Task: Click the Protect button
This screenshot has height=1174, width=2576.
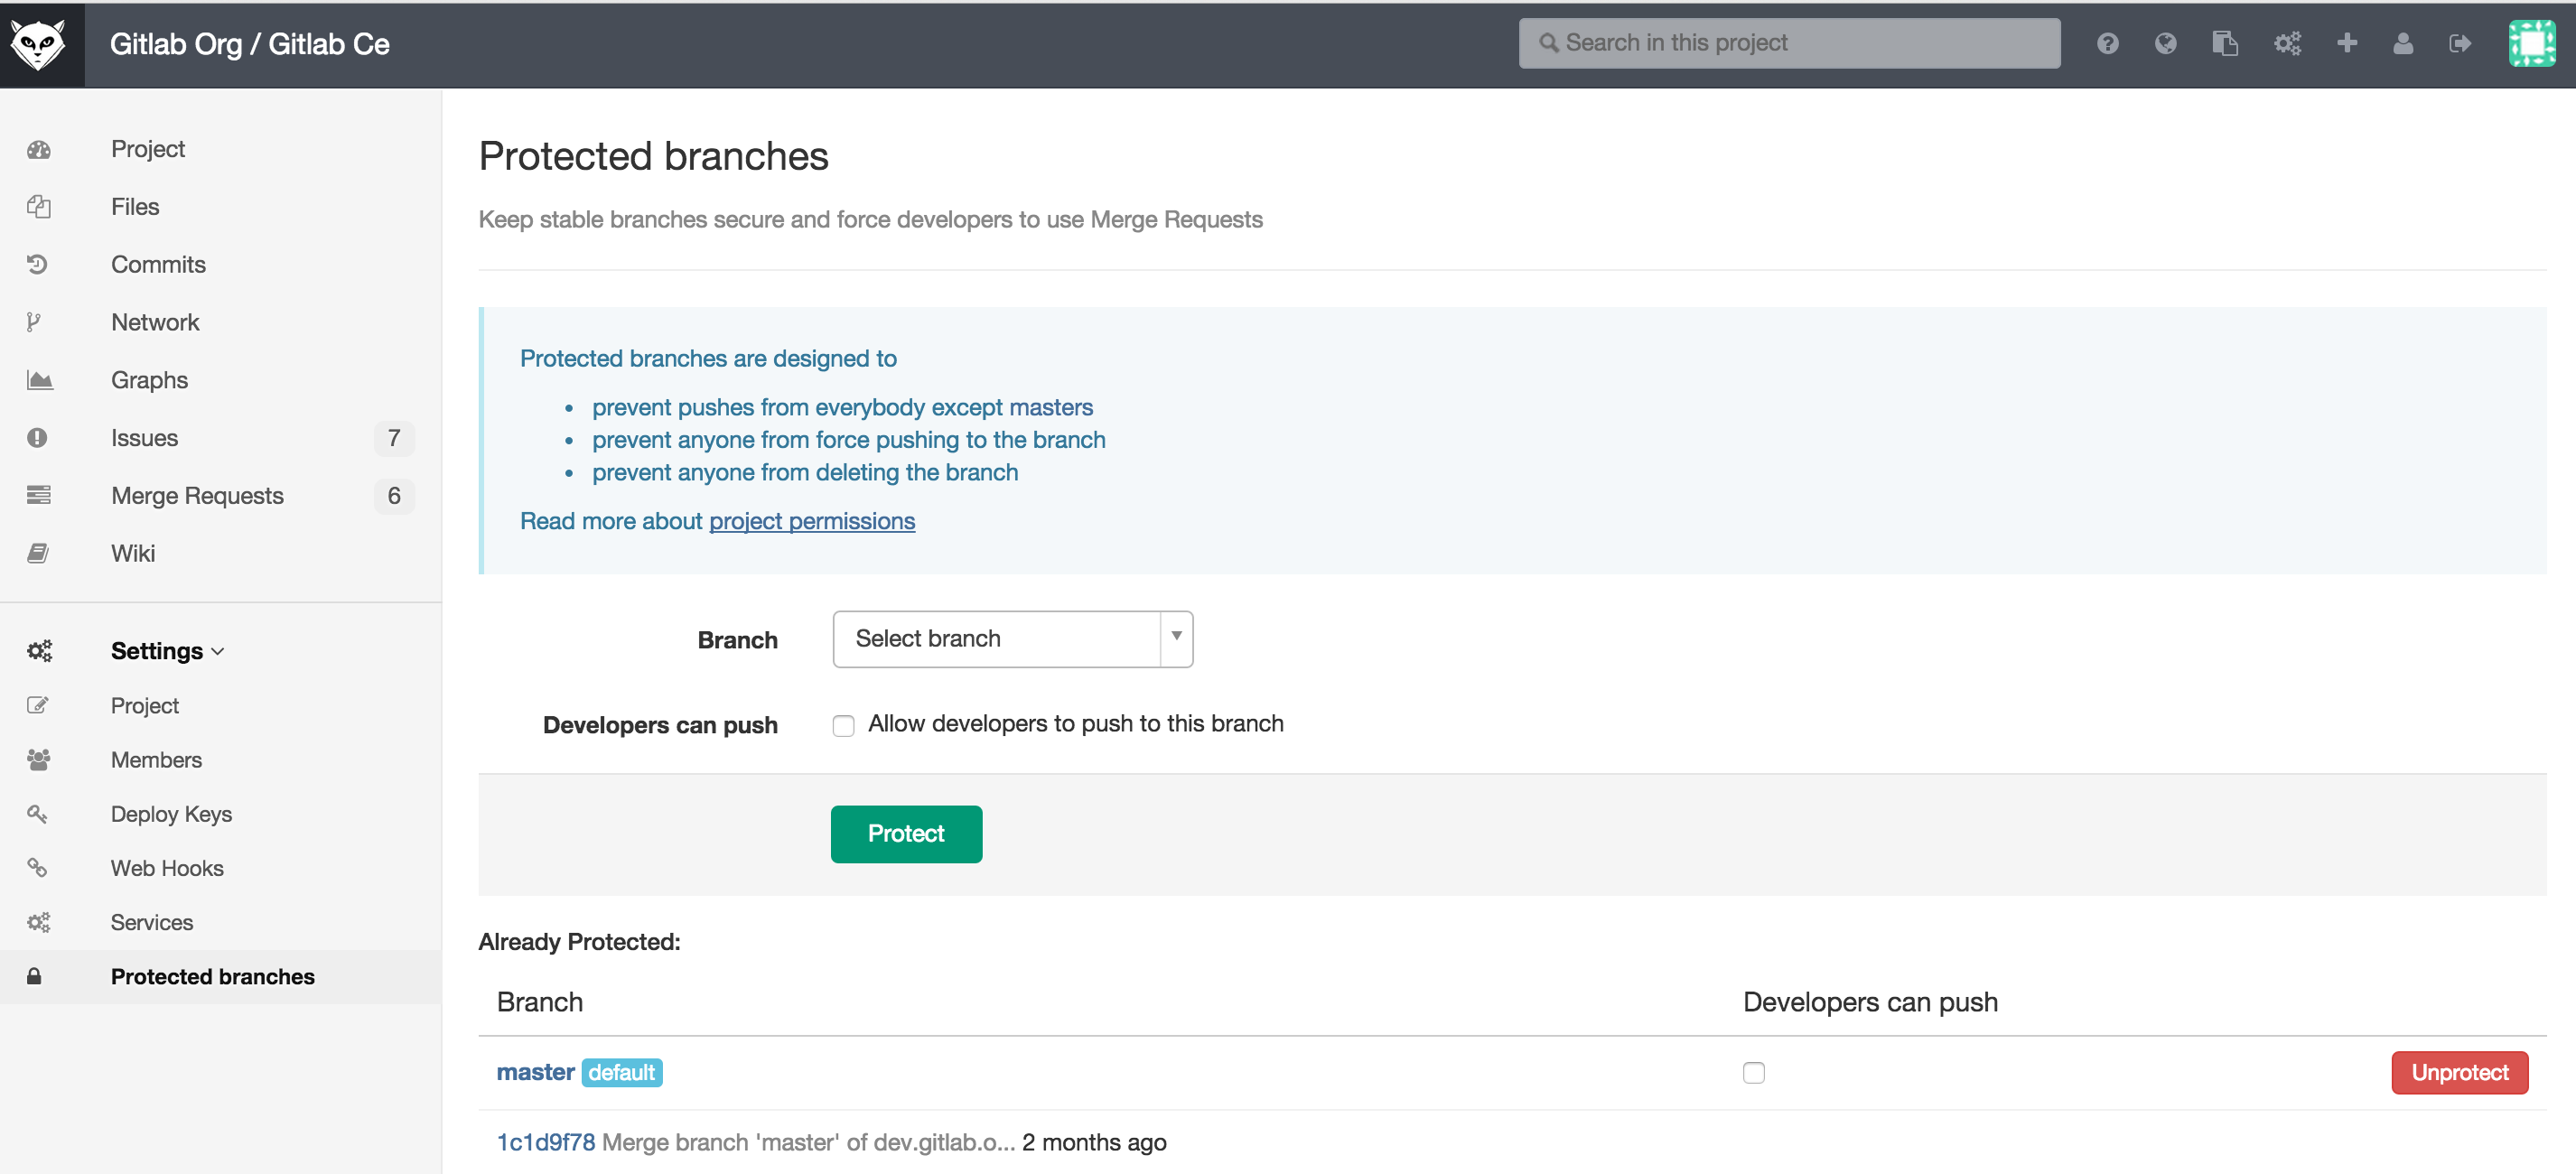Action: pos(905,831)
